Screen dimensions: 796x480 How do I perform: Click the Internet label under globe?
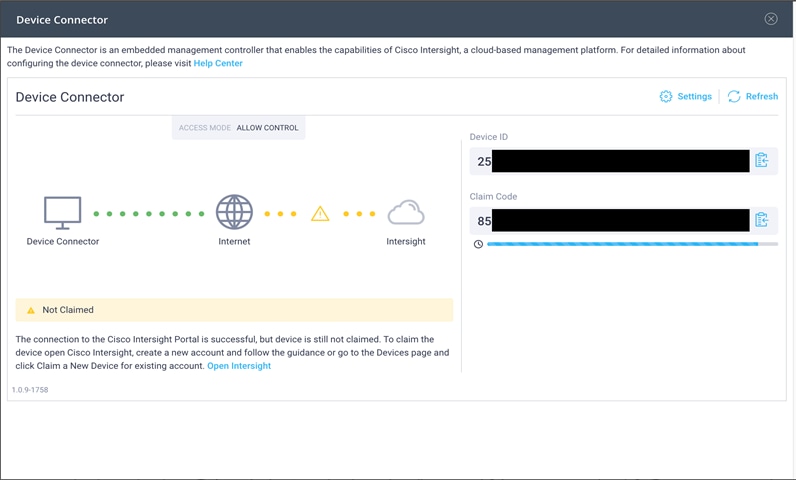pos(234,242)
